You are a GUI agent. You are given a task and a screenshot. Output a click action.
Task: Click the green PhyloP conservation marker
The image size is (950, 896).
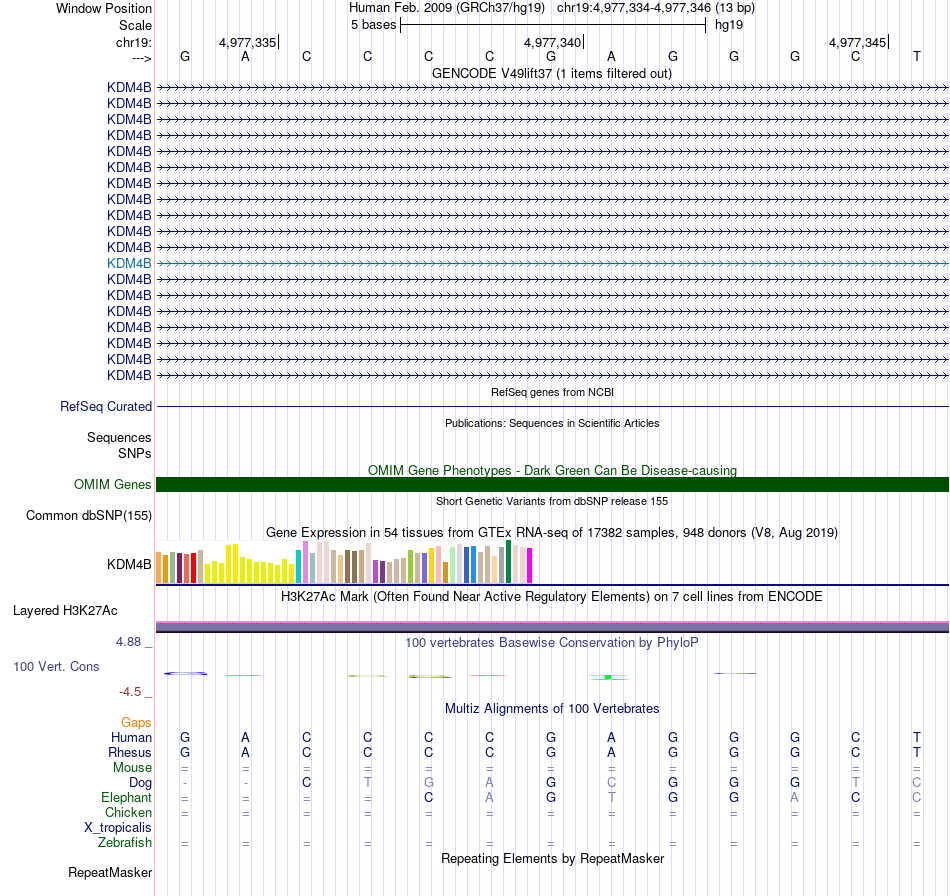pyautogui.click(x=608, y=677)
